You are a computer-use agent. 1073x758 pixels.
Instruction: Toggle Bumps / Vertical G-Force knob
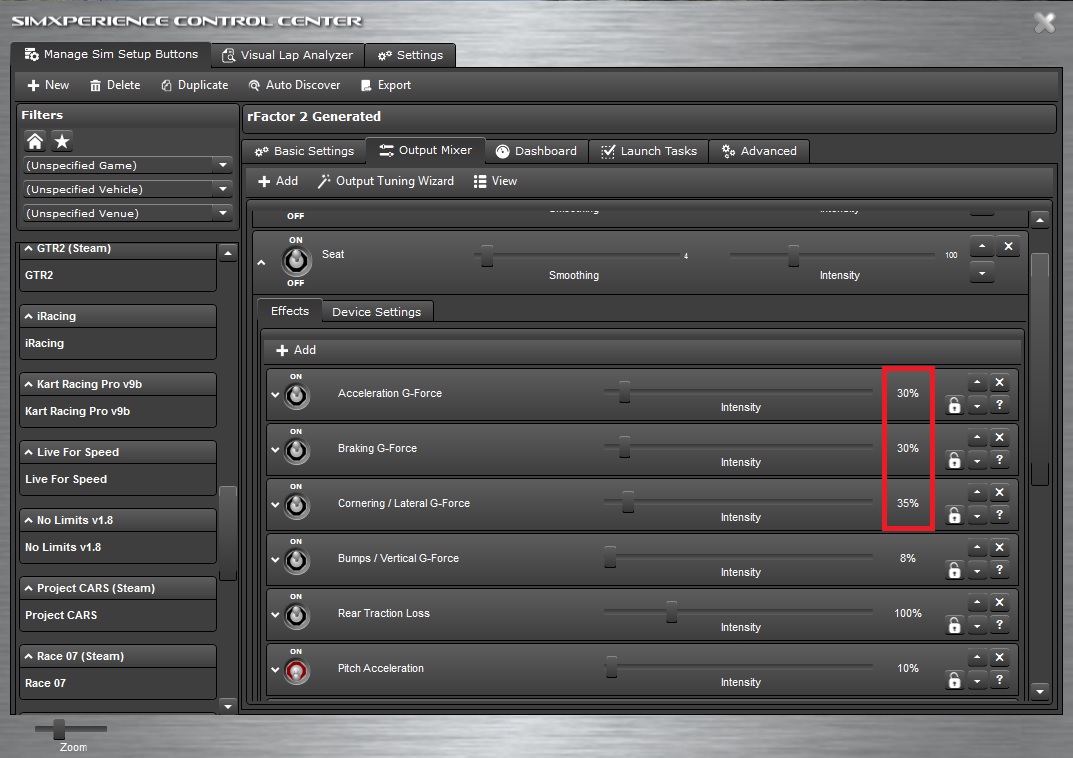(x=296, y=561)
